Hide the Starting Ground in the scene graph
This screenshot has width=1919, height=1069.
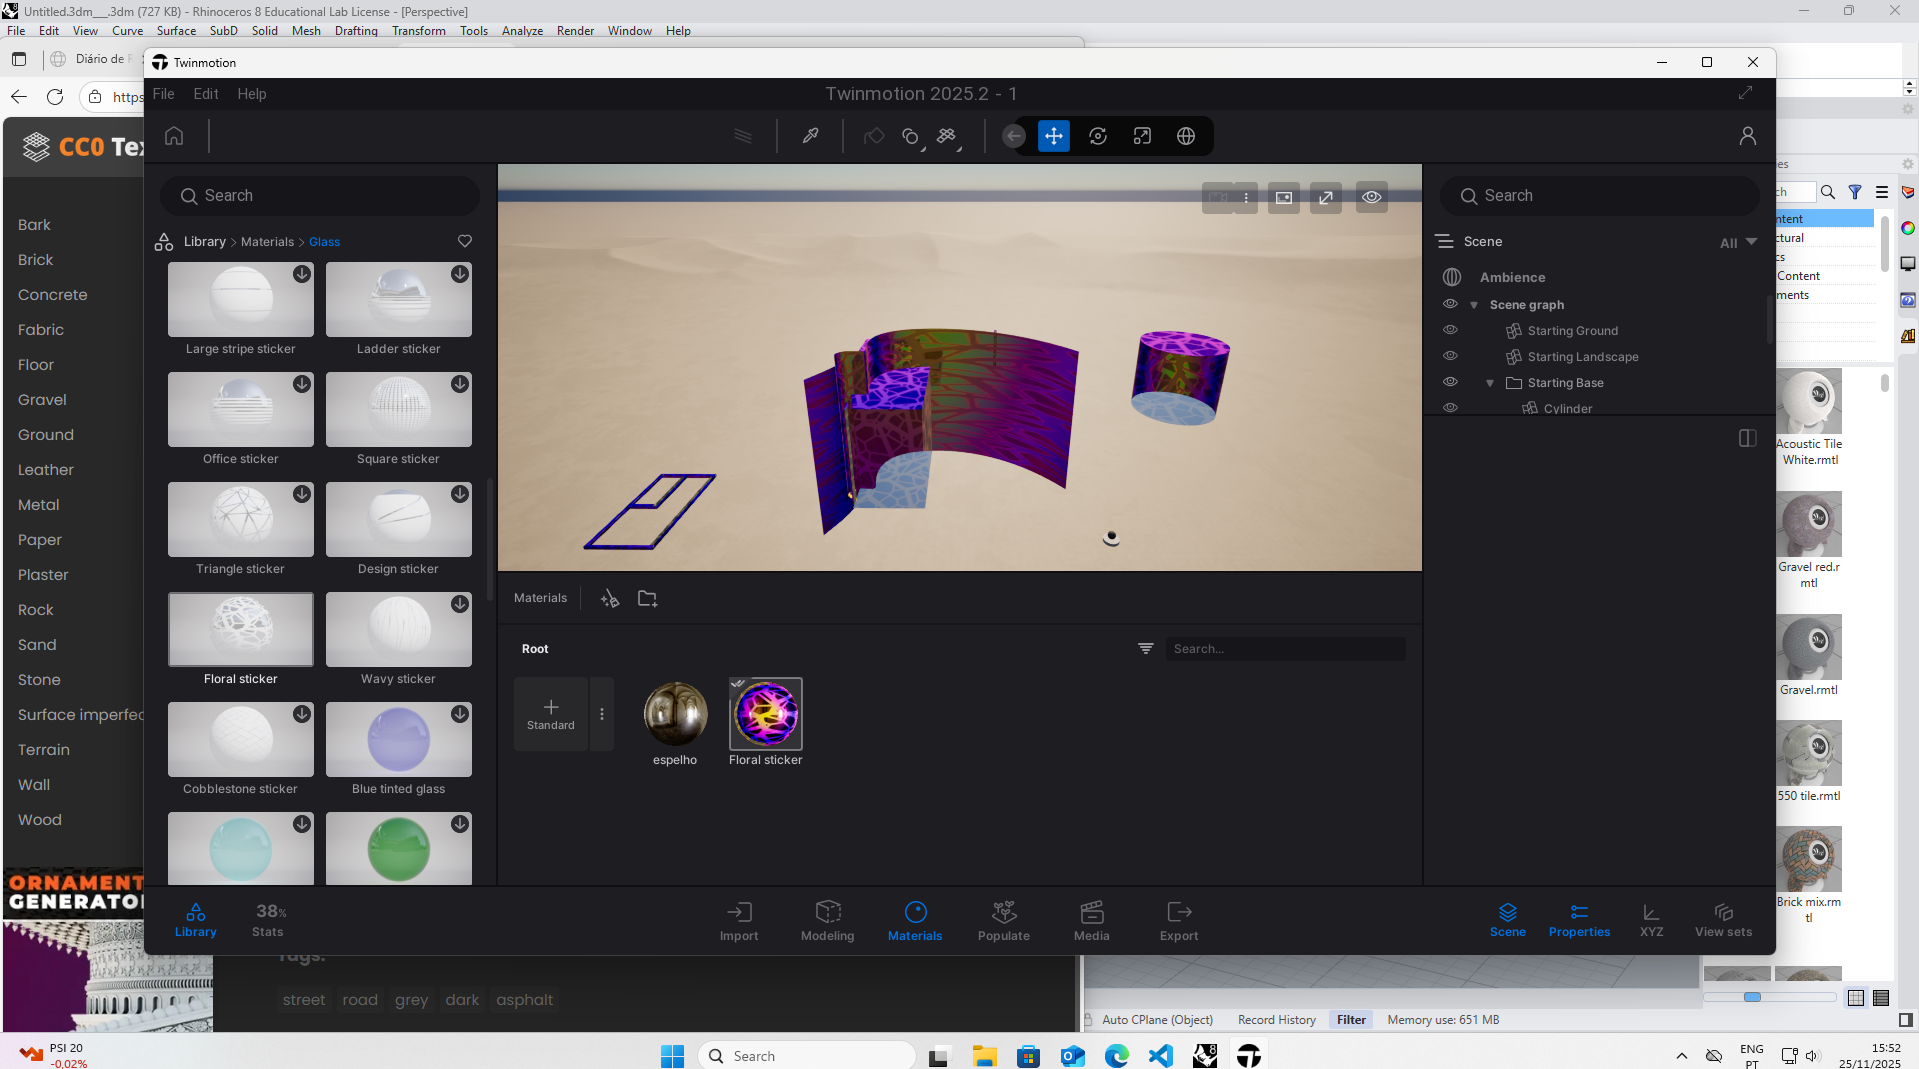point(1450,330)
